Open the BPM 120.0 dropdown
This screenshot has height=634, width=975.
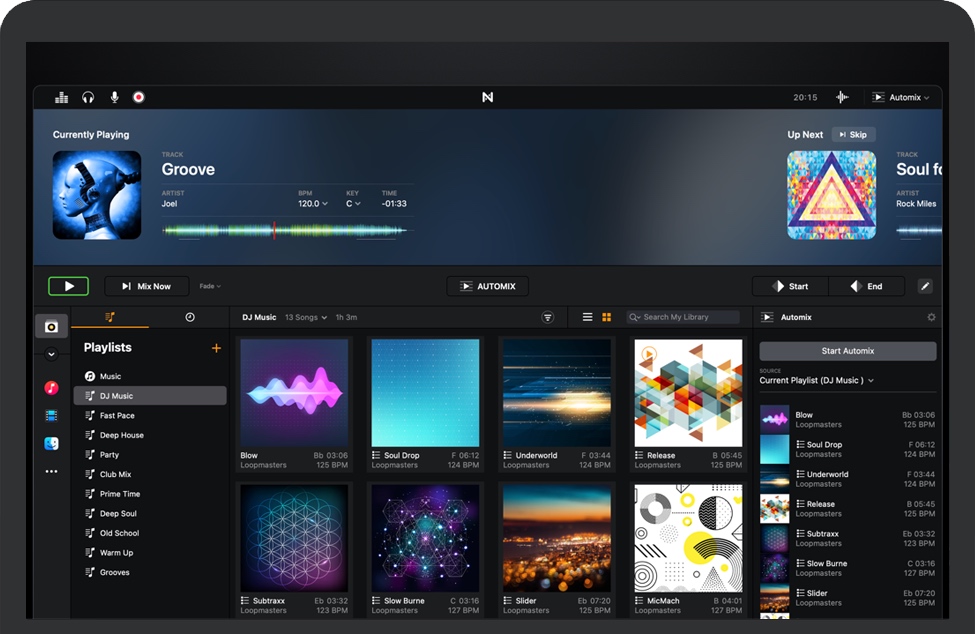coord(313,204)
